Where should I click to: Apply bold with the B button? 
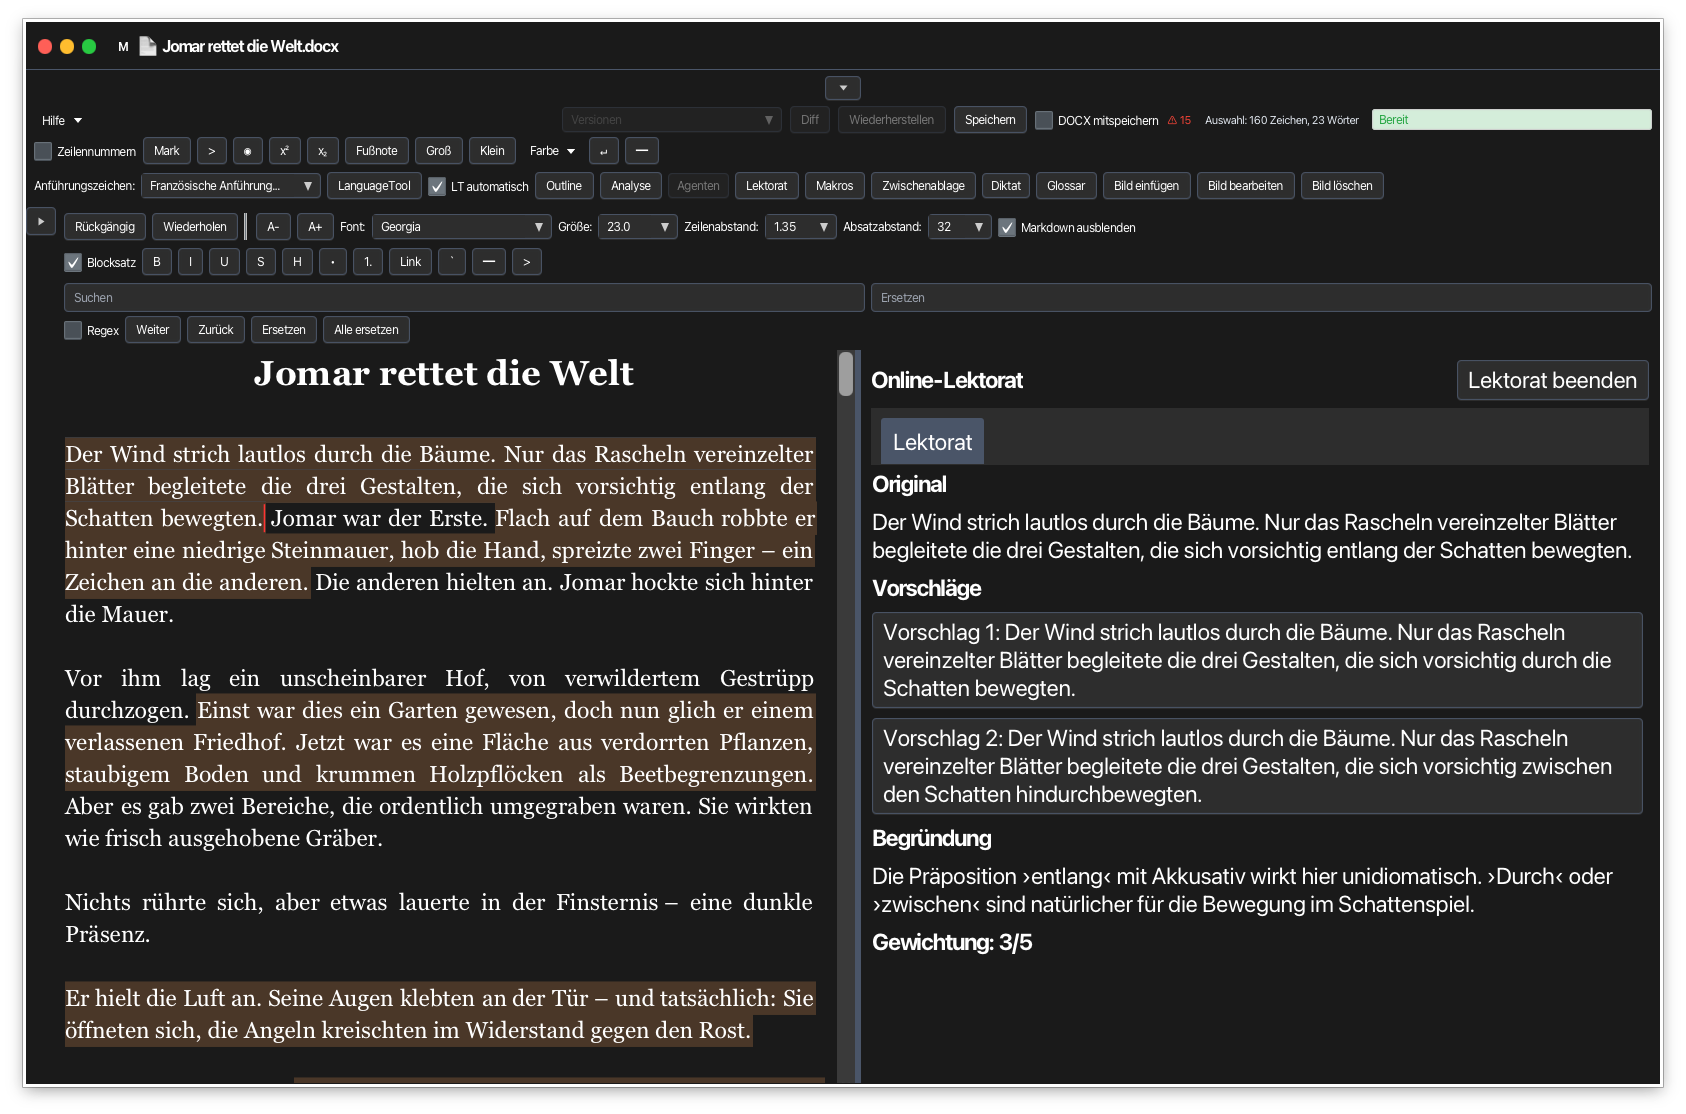tap(157, 262)
